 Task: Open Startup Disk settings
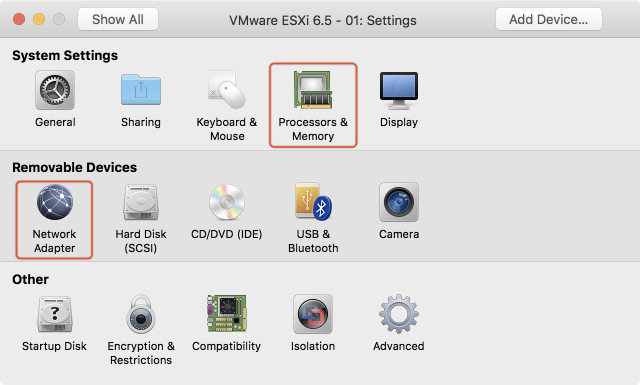pyautogui.click(x=55, y=314)
